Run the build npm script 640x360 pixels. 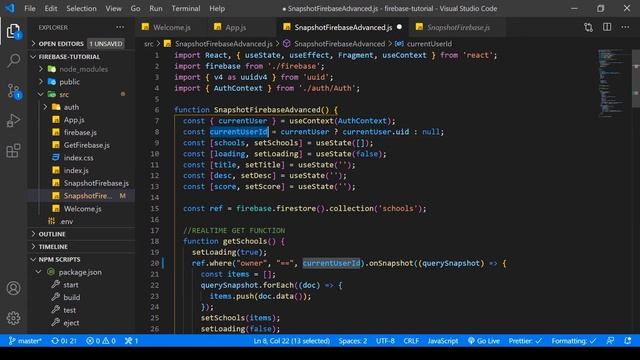point(71,298)
